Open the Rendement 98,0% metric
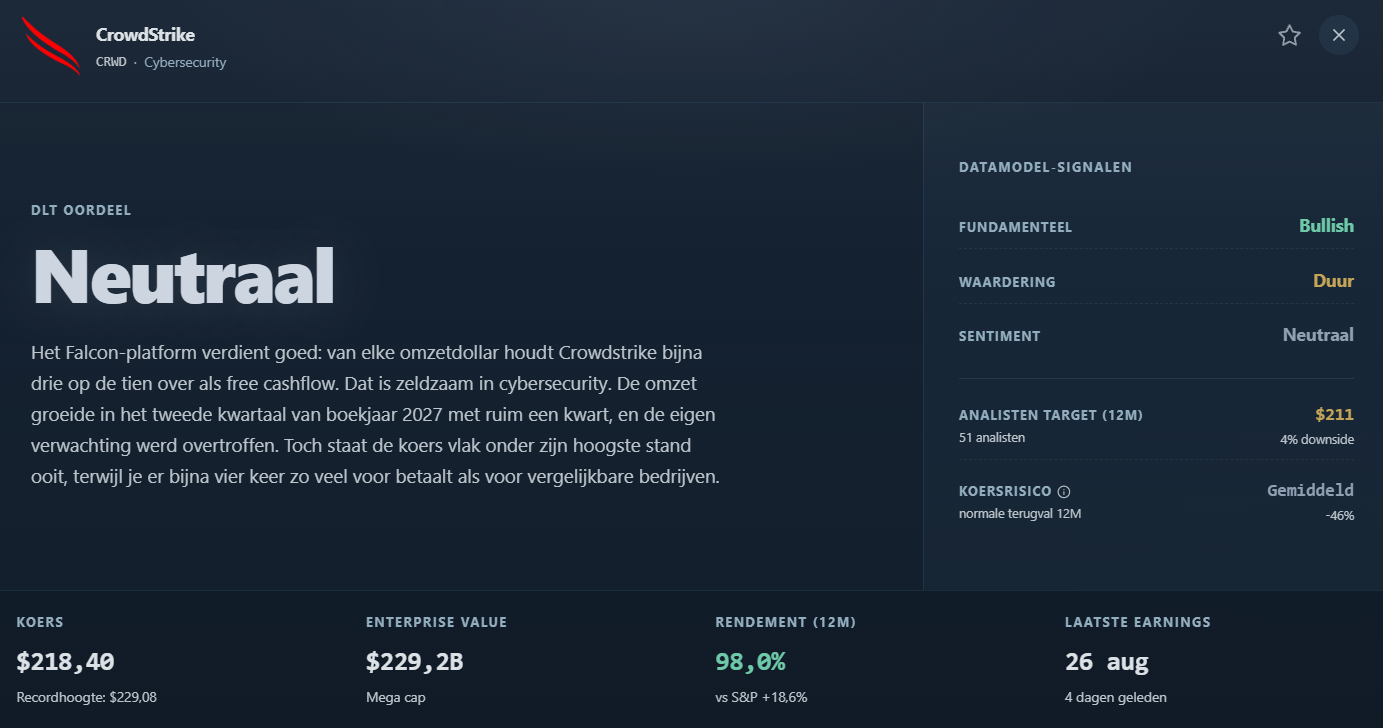 click(750, 662)
